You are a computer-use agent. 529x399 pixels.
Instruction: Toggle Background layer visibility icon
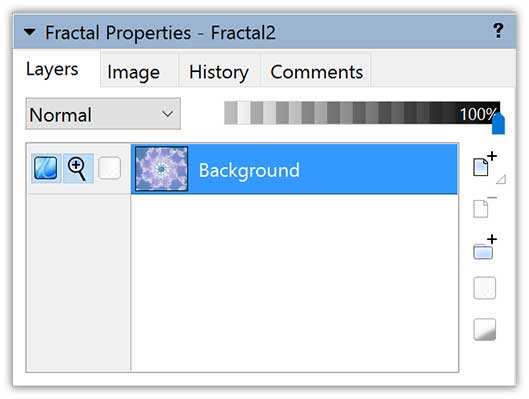click(x=46, y=168)
